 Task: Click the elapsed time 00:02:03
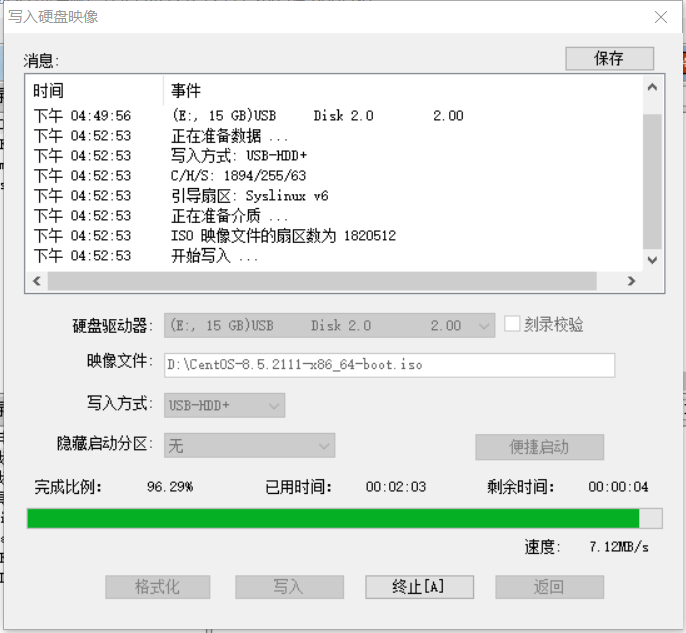click(396, 486)
